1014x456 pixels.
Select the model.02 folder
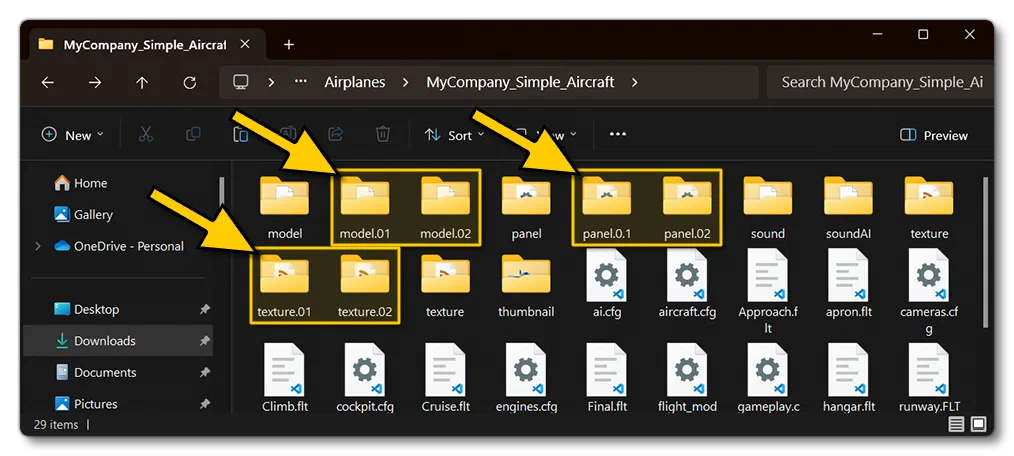[x=446, y=207]
